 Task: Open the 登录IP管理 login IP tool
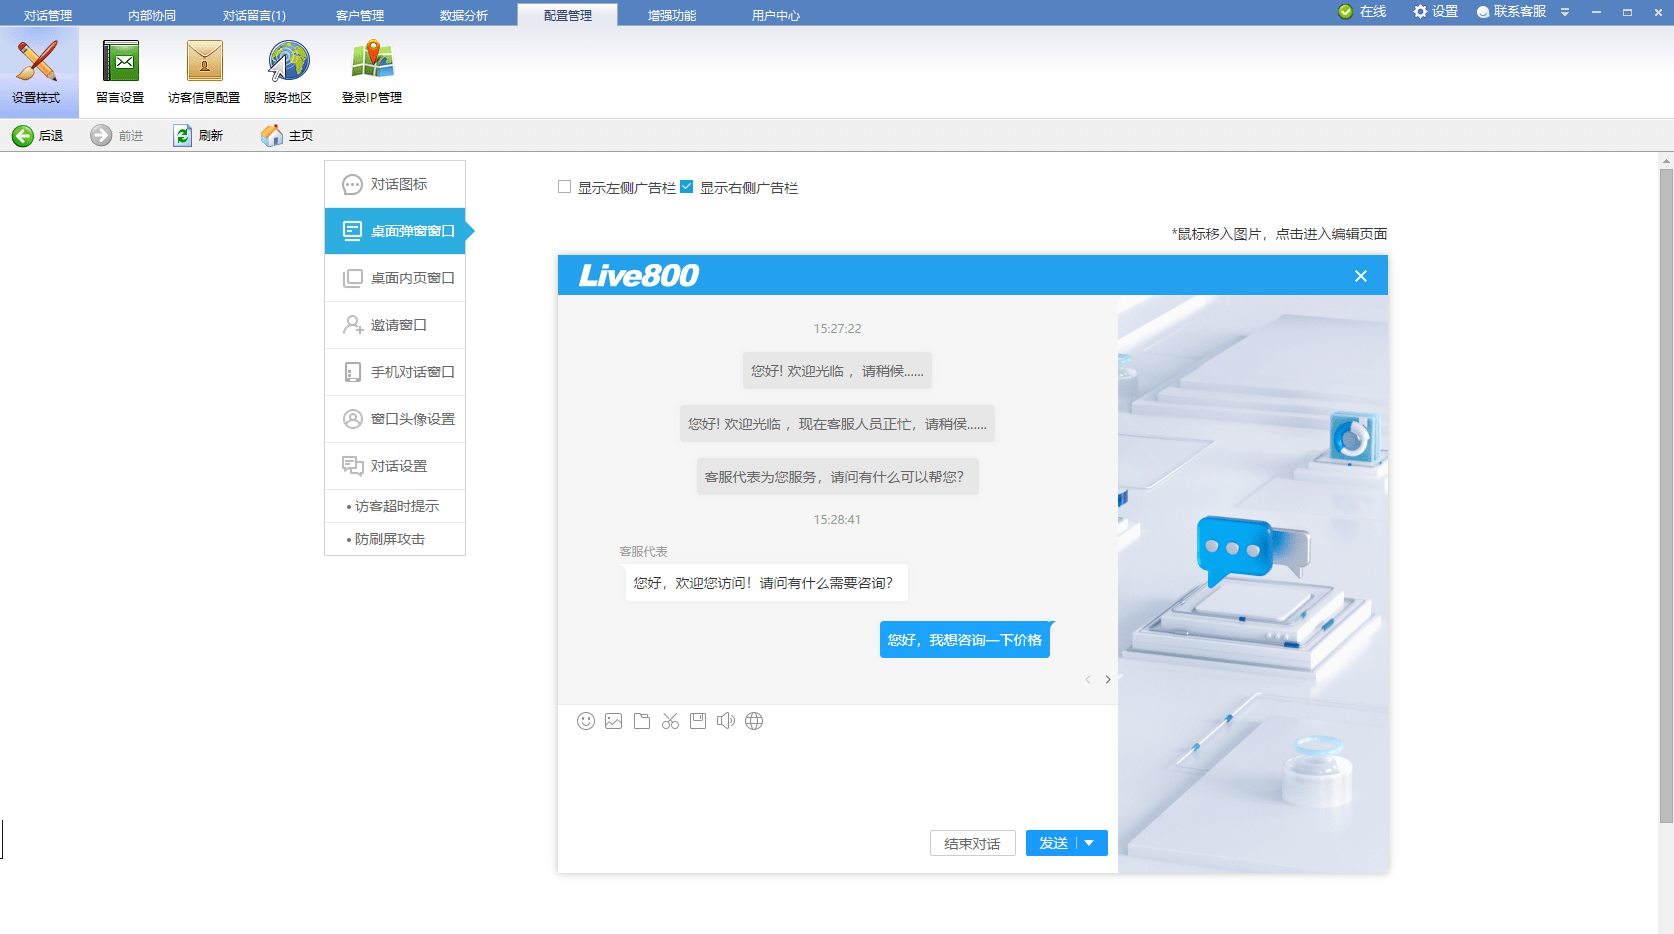372,72
